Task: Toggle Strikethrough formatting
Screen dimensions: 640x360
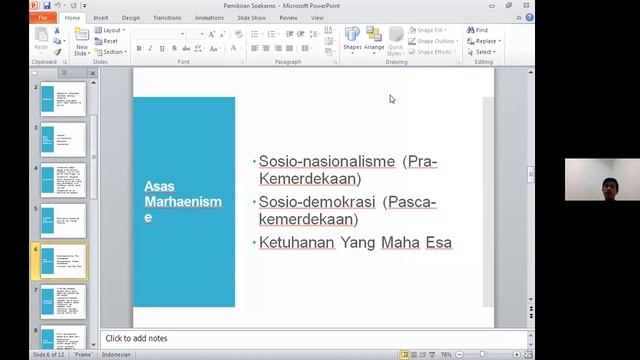Action: tap(186, 49)
